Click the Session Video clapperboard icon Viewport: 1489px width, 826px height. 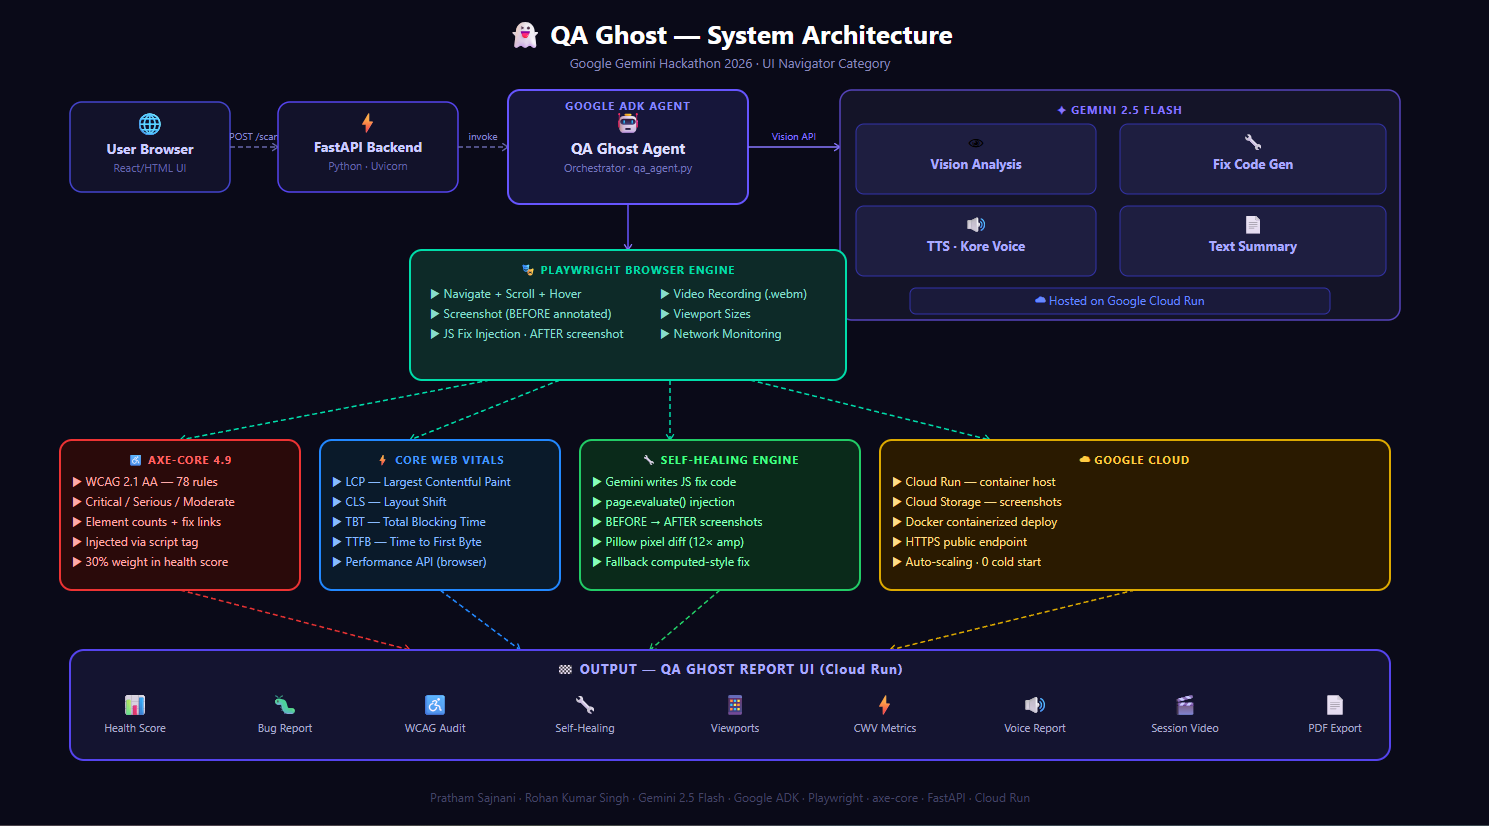tap(1185, 705)
